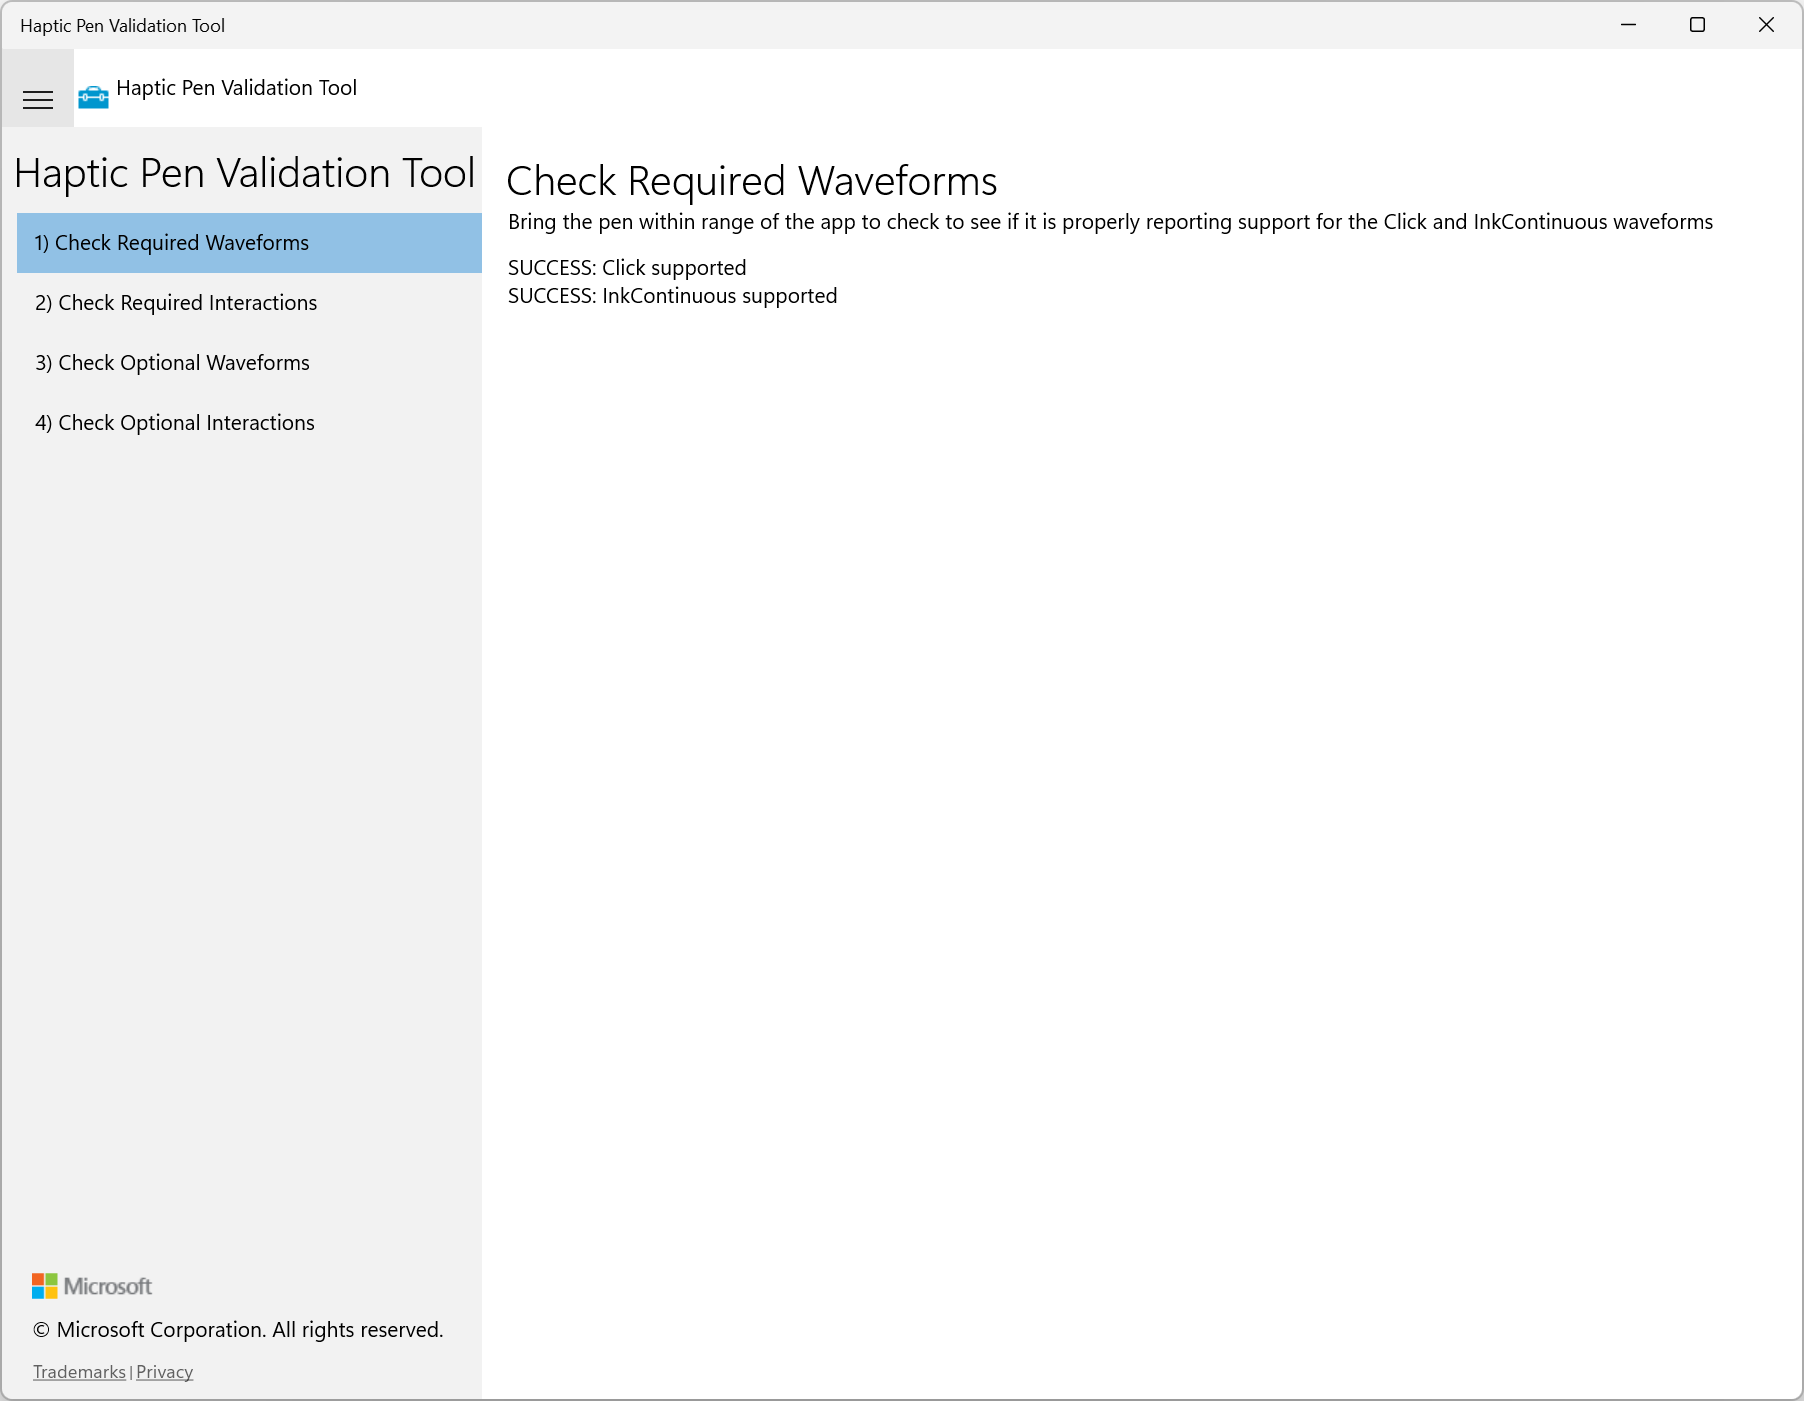Close the Haptic Pen Validation Tool window
Viewport: 1804px width, 1401px height.
click(1767, 25)
